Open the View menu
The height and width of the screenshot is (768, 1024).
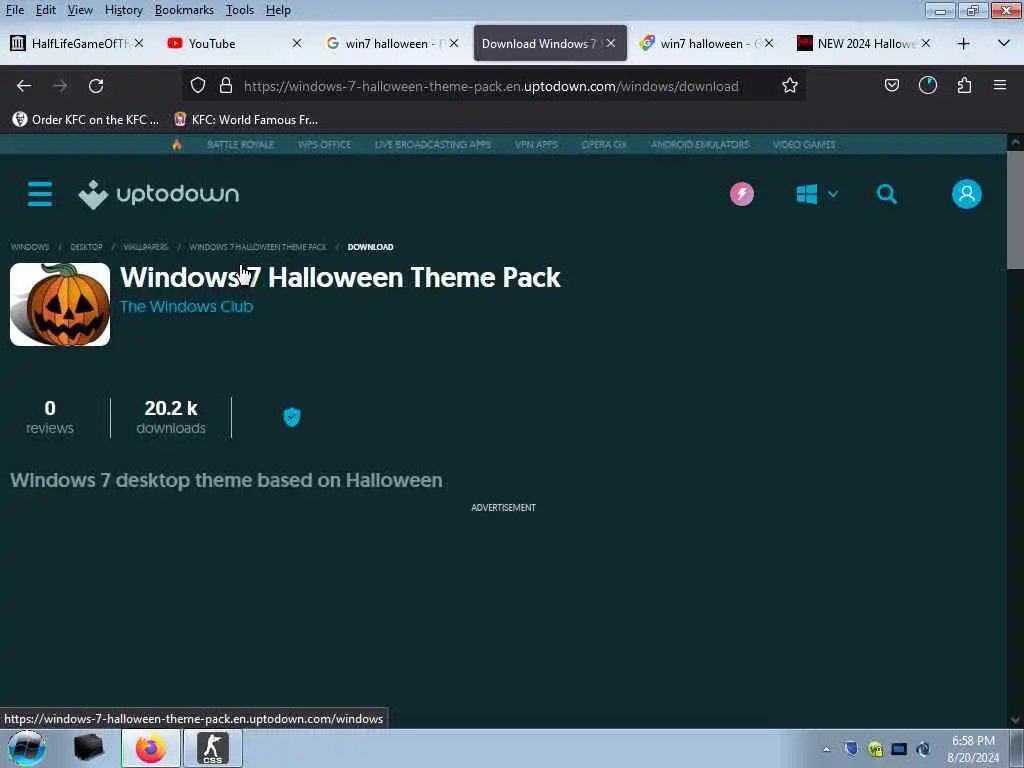[80, 10]
